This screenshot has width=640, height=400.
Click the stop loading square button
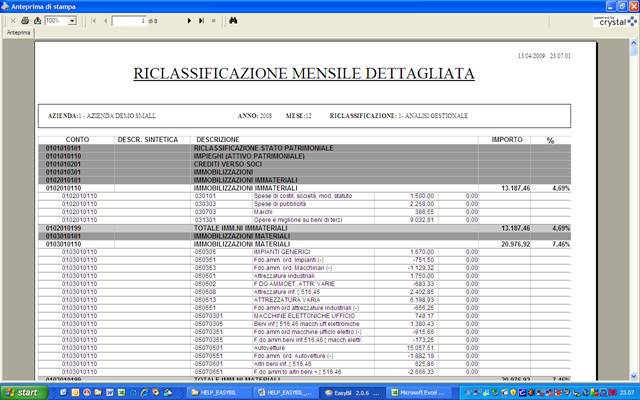(x=213, y=20)
